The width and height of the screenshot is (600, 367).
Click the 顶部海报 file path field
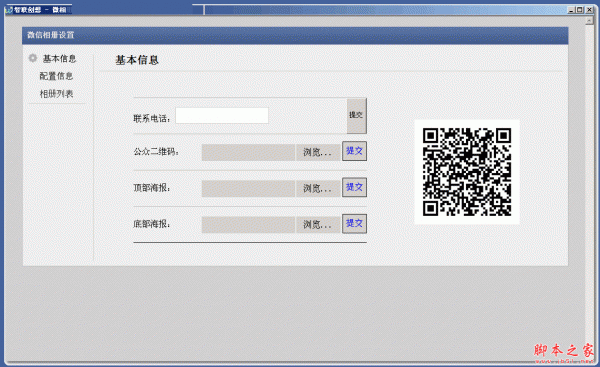click(x=248, y=189)
